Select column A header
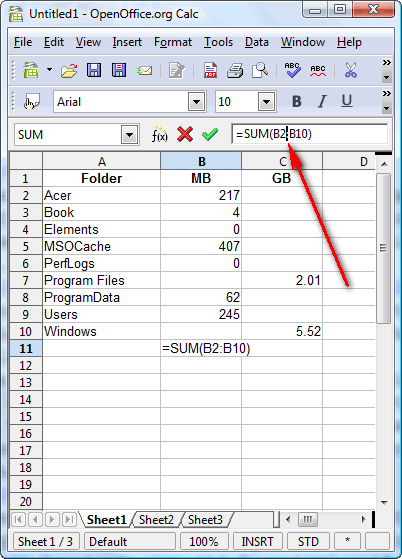The image size is (402, 559). coord(102,161)
